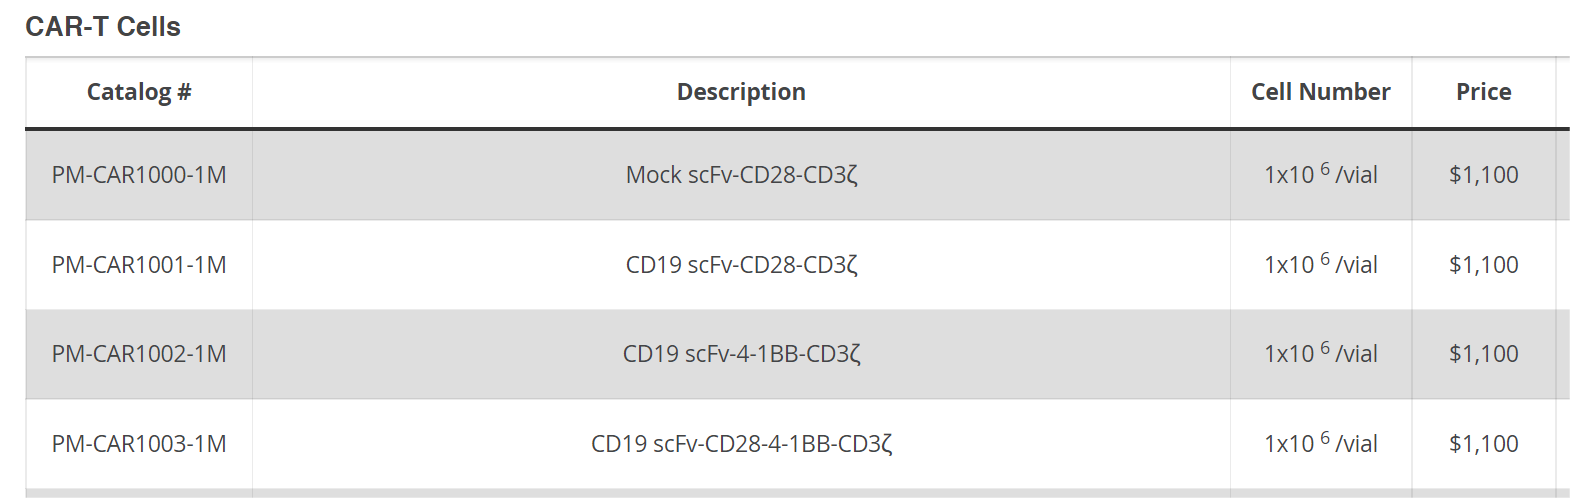Click the cell number for PM-CAR1001-1M
Image resolution: width=1570 pixels, height=498 pixels.
click(1320, 265)
